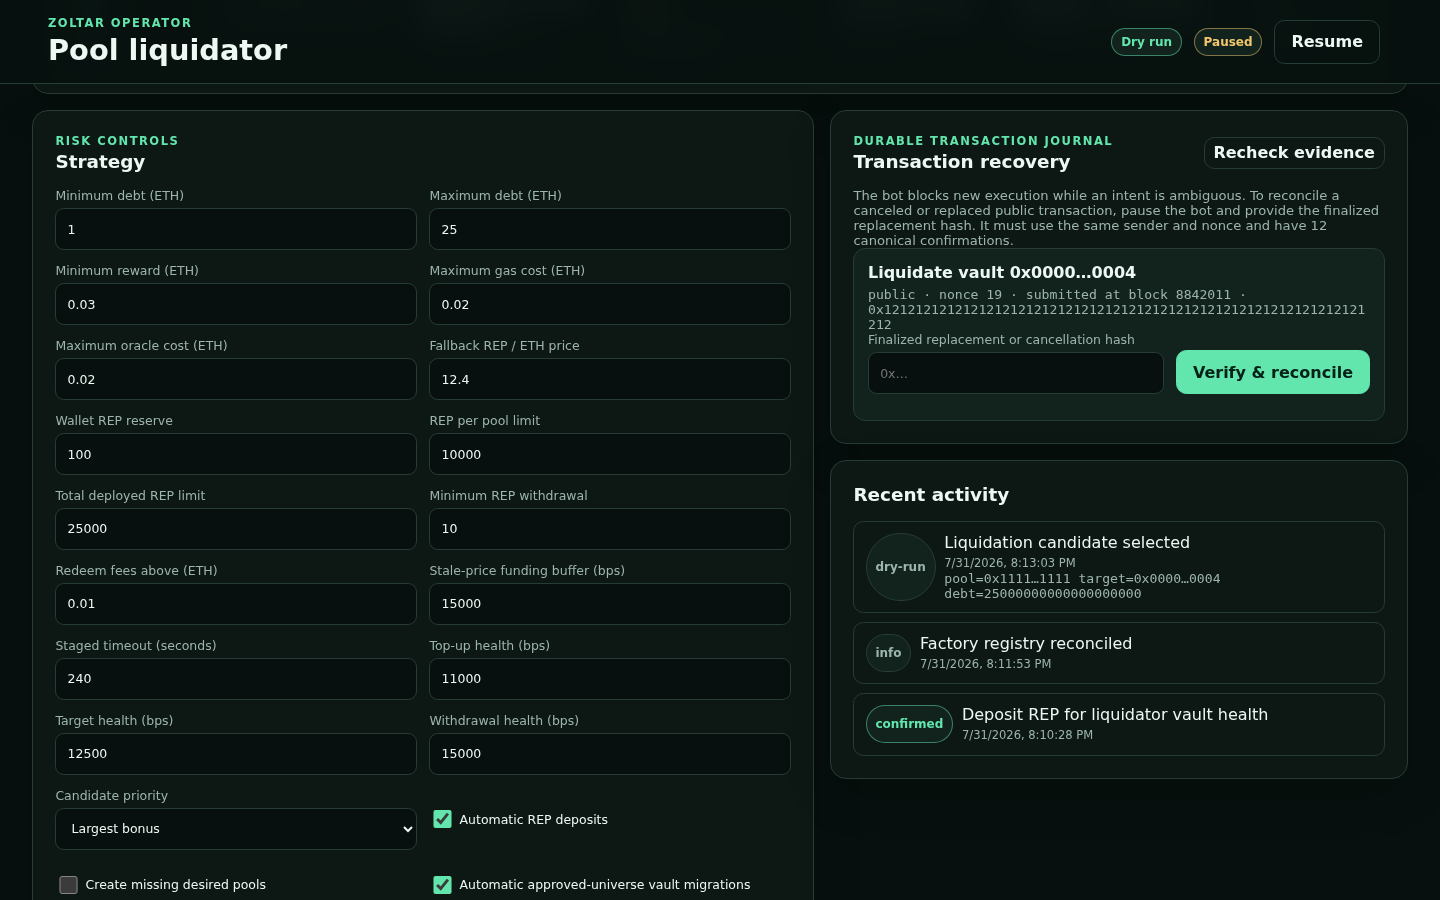Edit the Minimum reward (ETH) field
The height and width of the screenshot is (900, 1440).
[x=236, y=304]
